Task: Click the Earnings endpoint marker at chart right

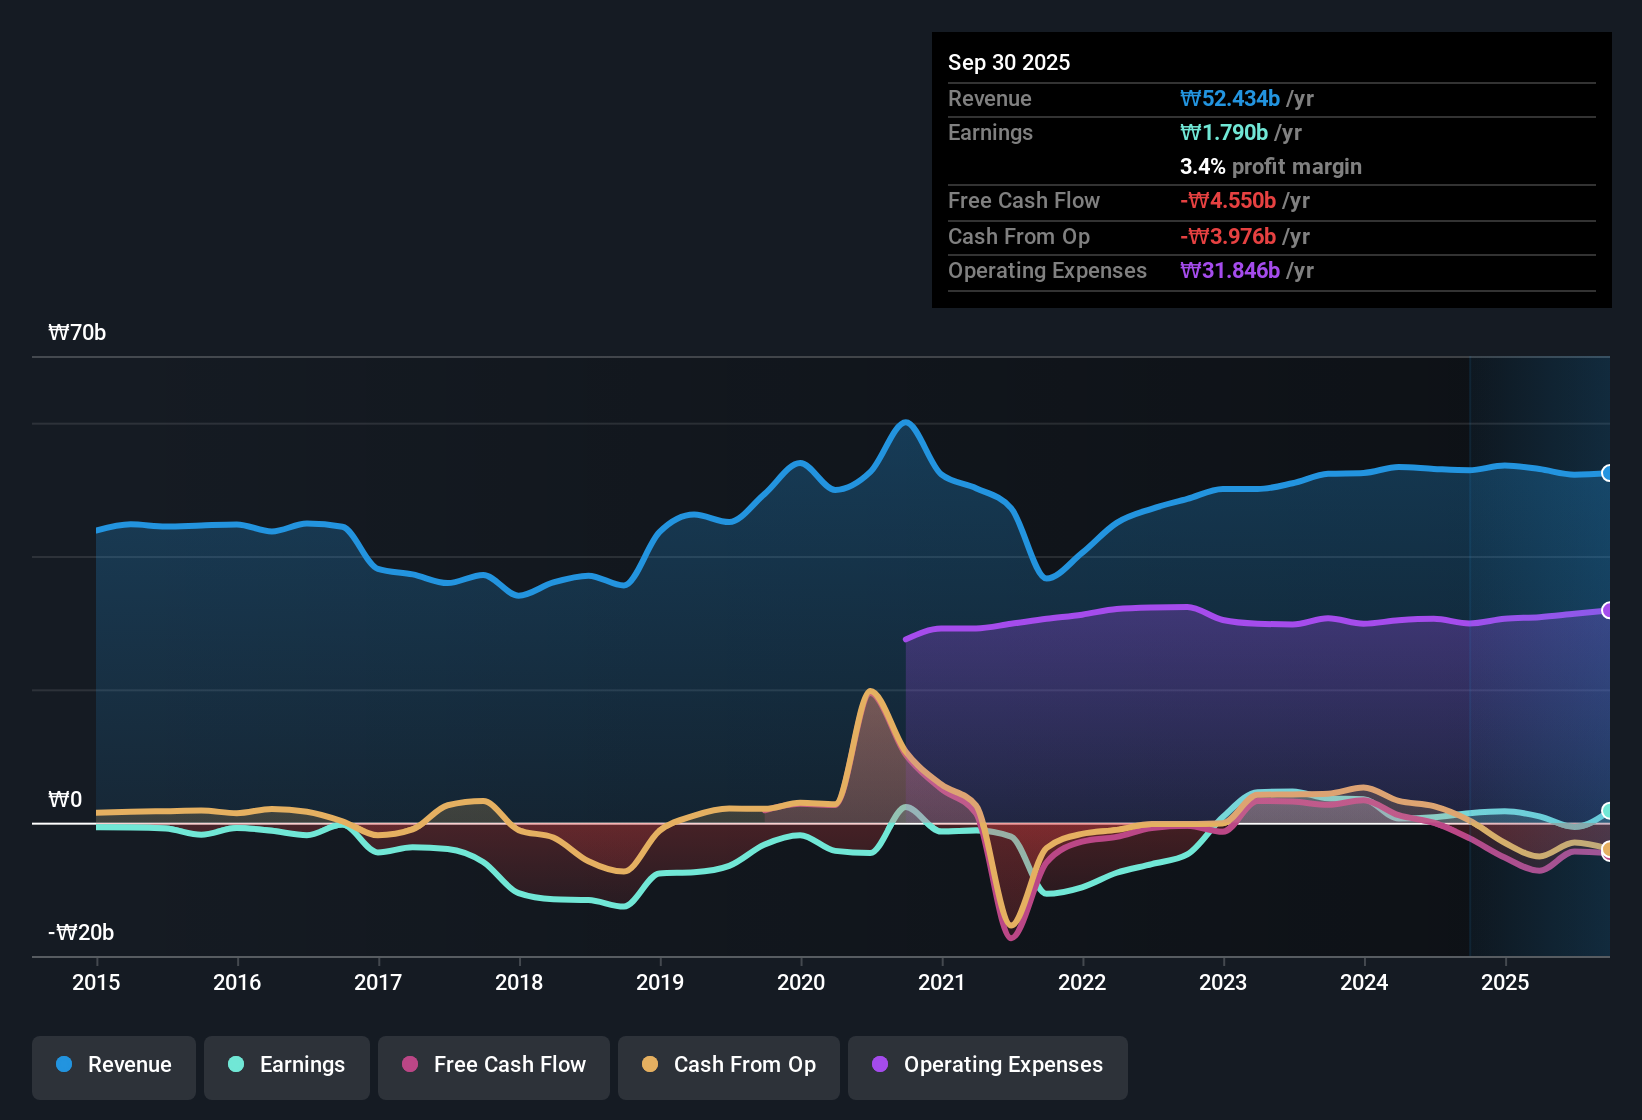Action: click(x=1606, y=812)
